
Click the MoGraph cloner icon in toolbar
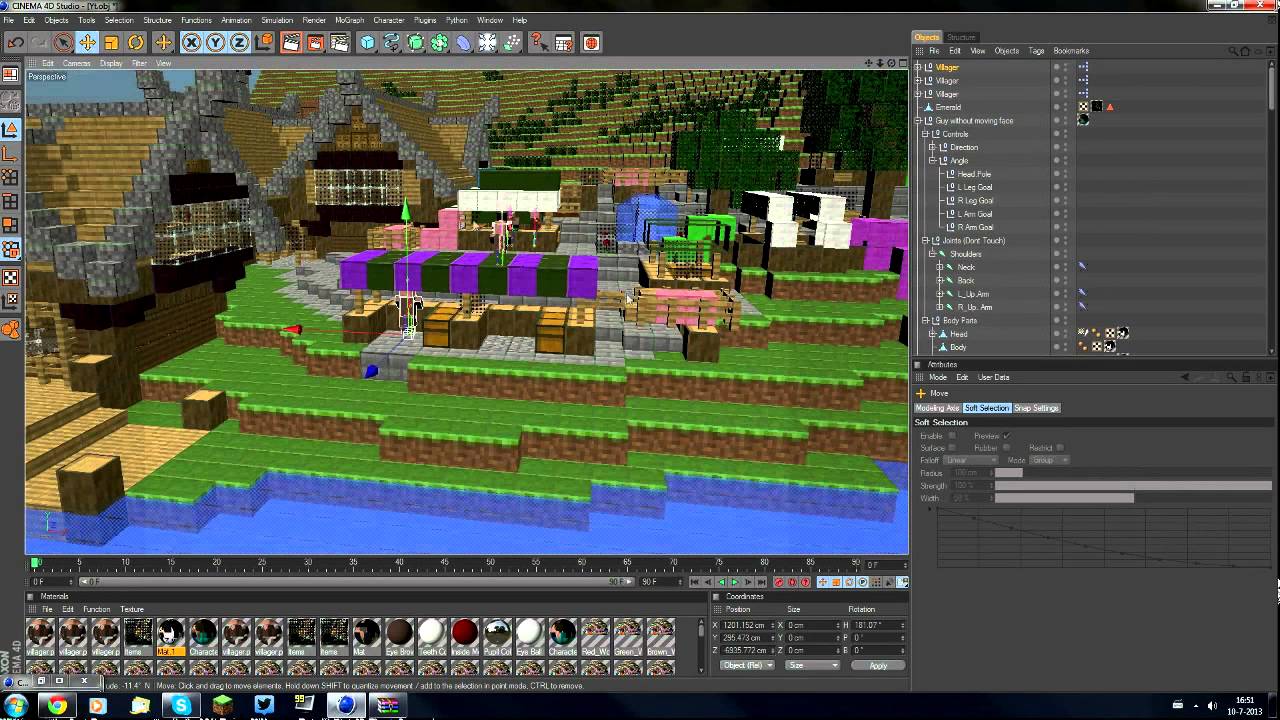pos(416,42)
